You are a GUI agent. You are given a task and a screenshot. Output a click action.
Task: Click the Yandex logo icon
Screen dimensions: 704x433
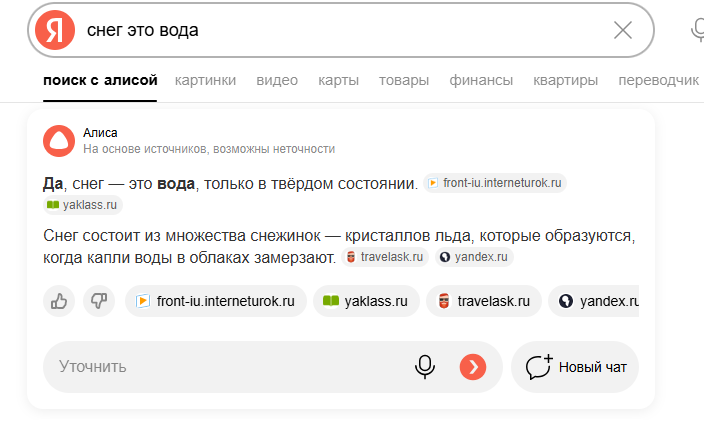(x=55, y=30)
